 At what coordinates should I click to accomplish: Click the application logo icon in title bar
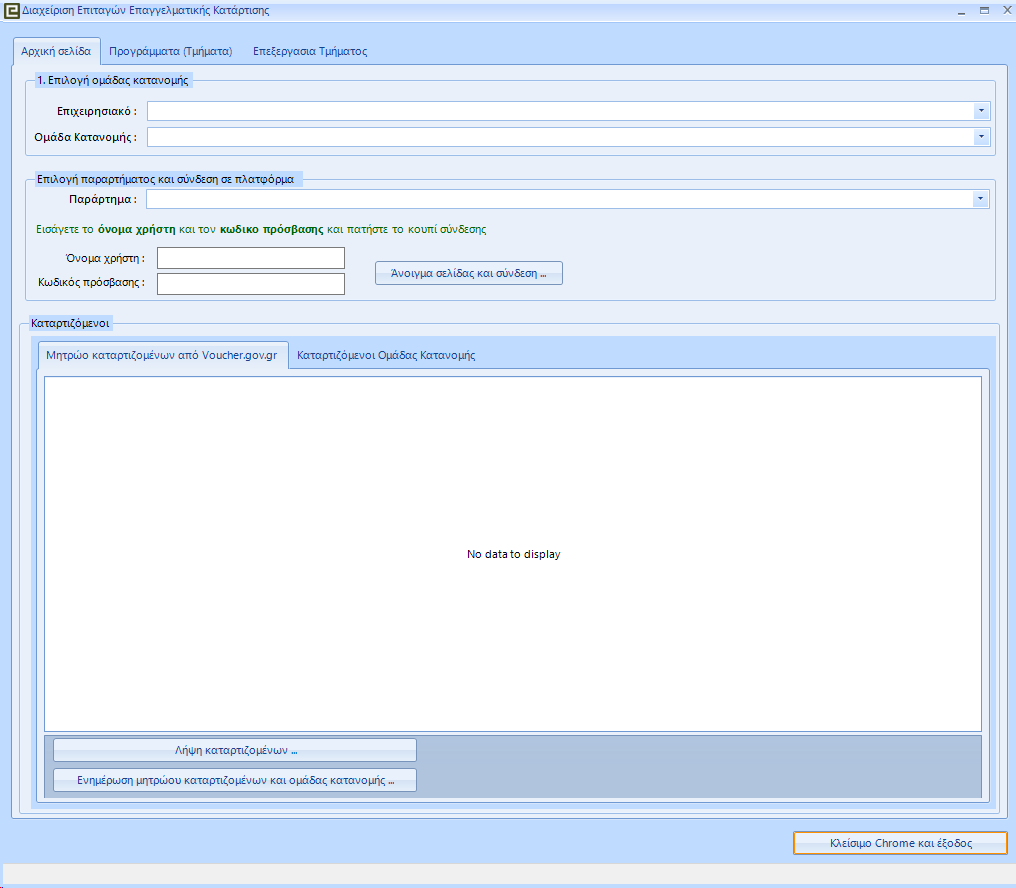tap(12, 11)
